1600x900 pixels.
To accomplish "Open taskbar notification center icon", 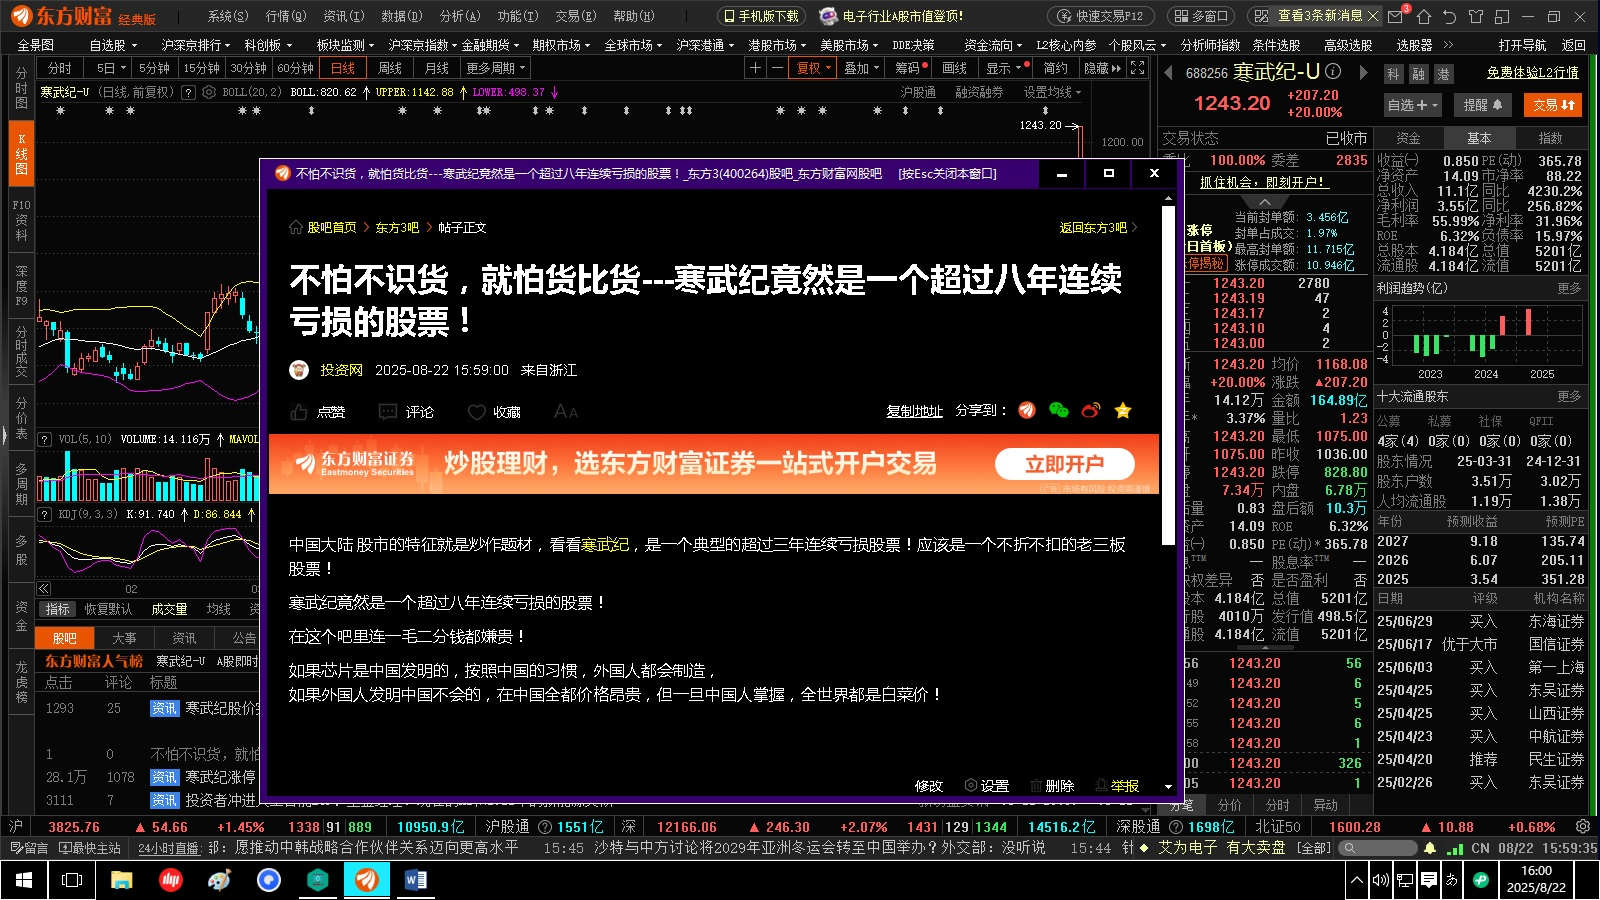I will click(x=1429, y=880).
